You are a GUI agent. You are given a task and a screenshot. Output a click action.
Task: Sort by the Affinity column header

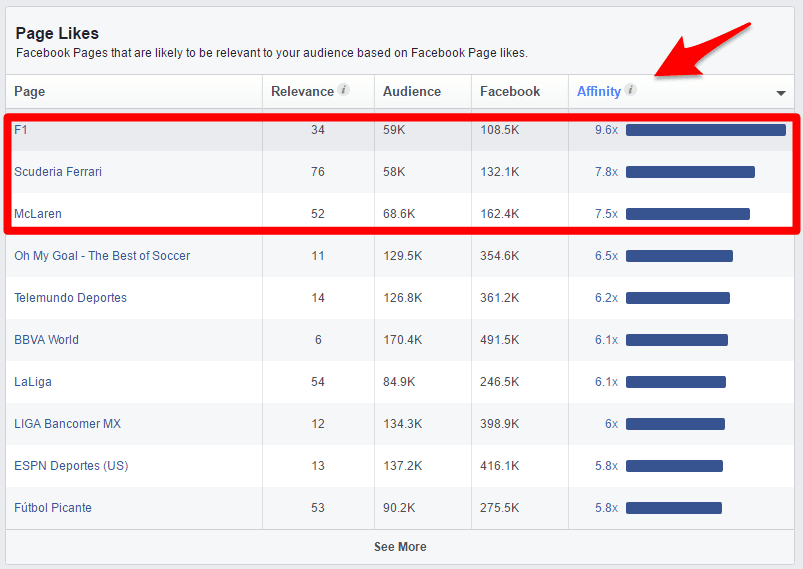(x=598, y=91)
